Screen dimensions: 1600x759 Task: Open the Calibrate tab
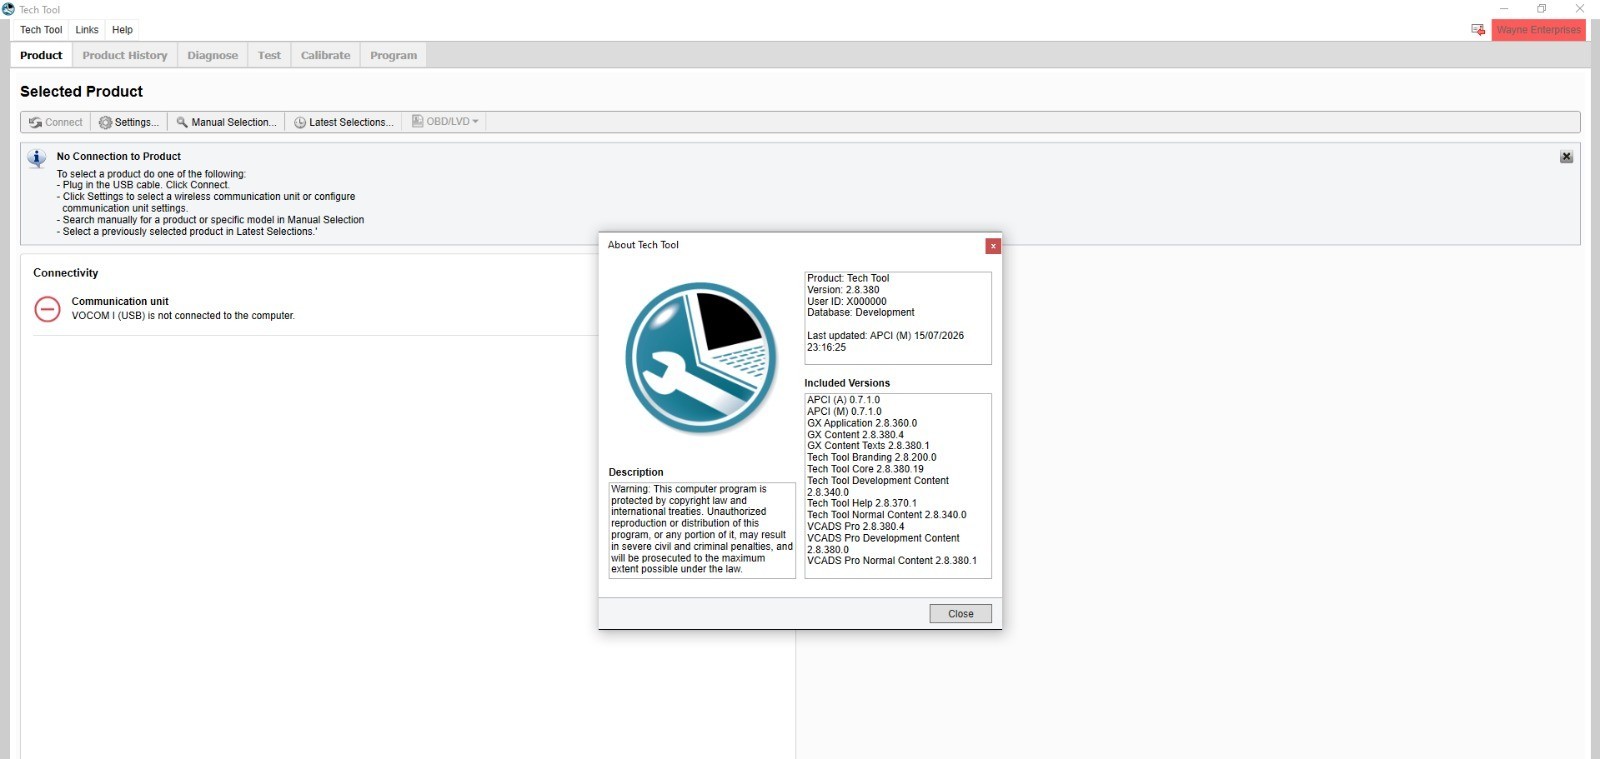[326, 55]
